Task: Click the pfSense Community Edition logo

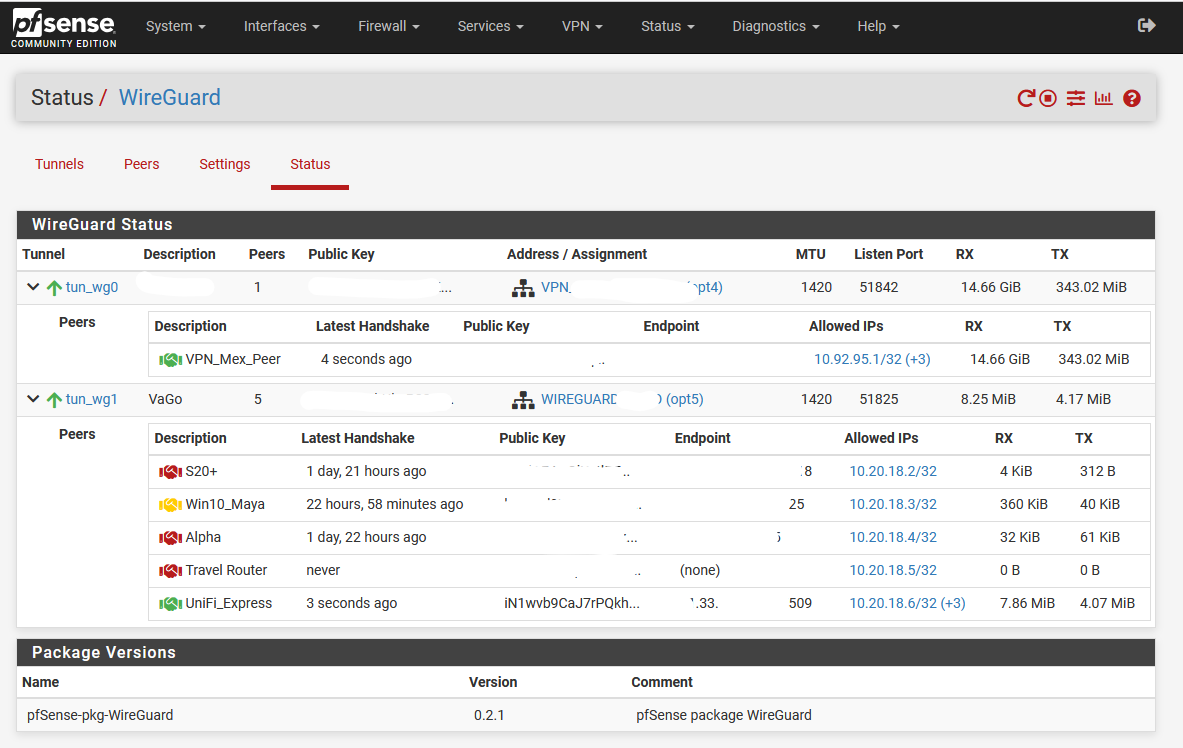Action: [x=64, y=27]
